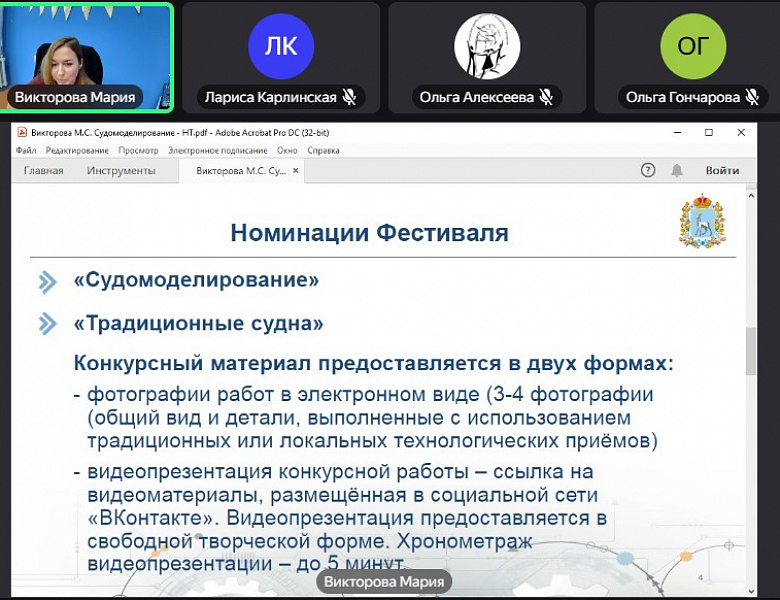
Task: Click the ОГ avatar of Ольга Гончарова
Action: tap(693, 46)
